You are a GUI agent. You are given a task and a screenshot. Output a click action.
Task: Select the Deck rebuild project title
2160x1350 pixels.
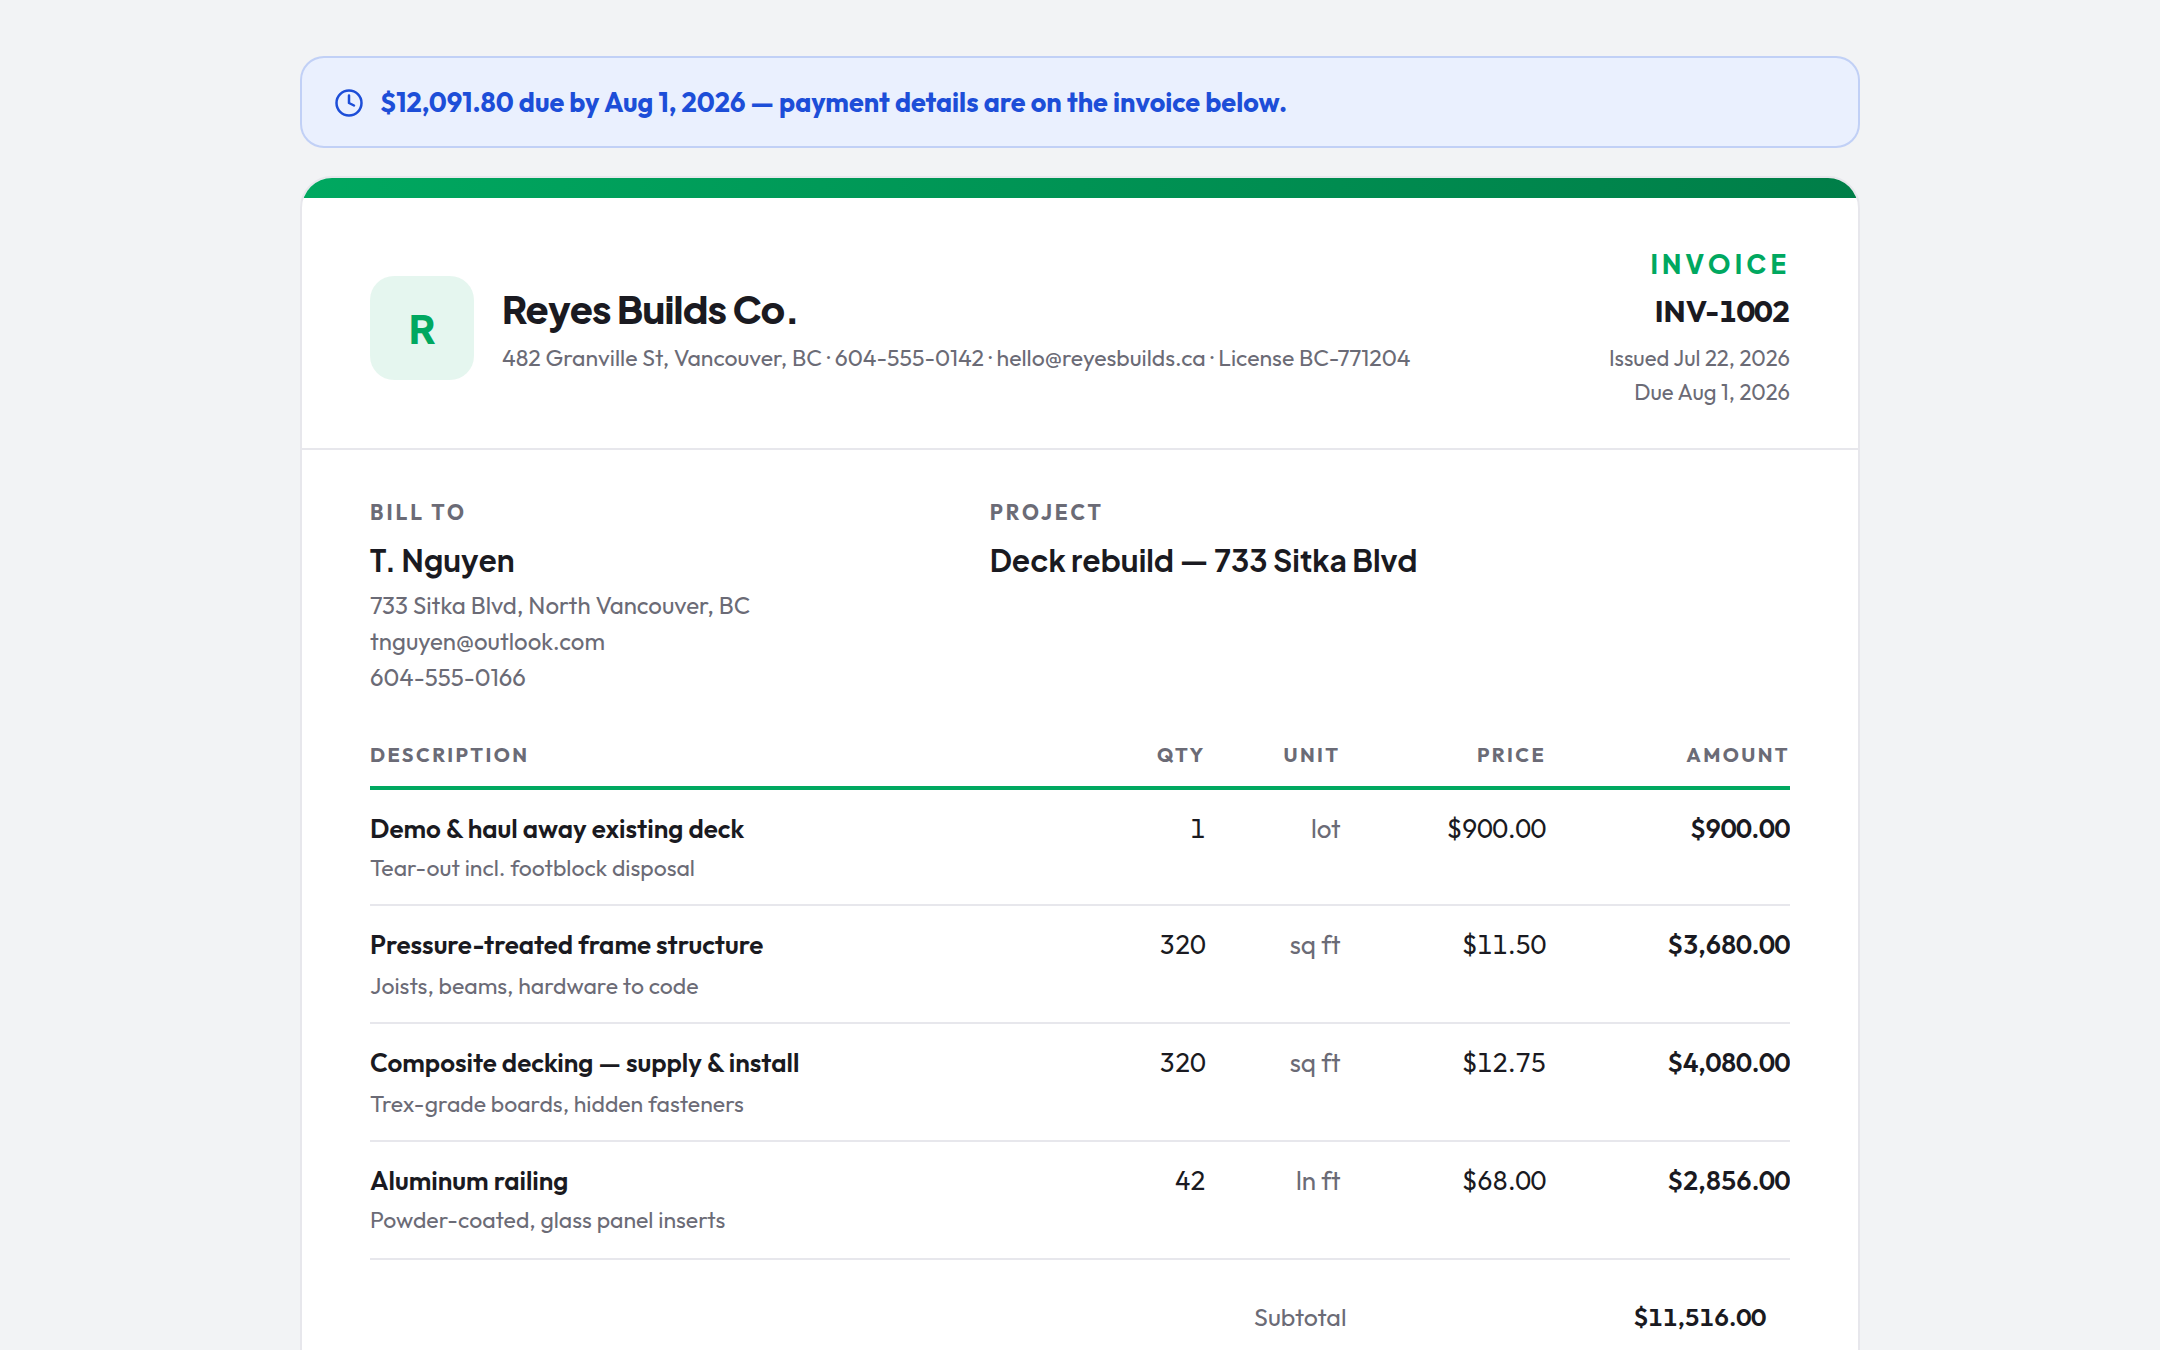tap(1203, 561)
